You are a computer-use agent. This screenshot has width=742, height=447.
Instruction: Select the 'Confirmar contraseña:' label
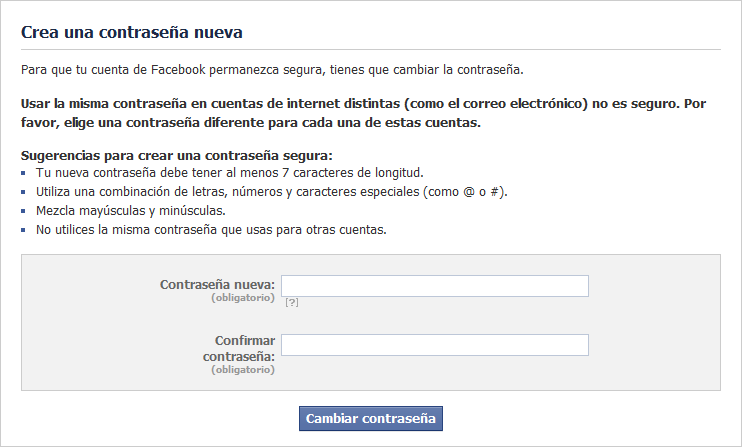(239, 349)
